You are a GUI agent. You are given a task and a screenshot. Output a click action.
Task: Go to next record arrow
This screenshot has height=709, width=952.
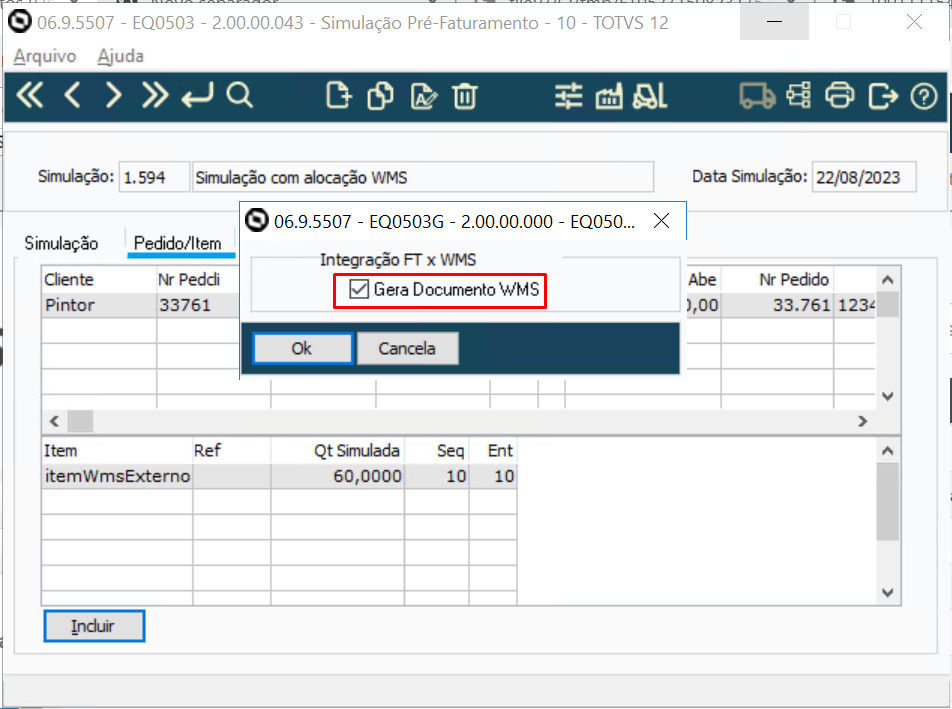pos(114,95)
